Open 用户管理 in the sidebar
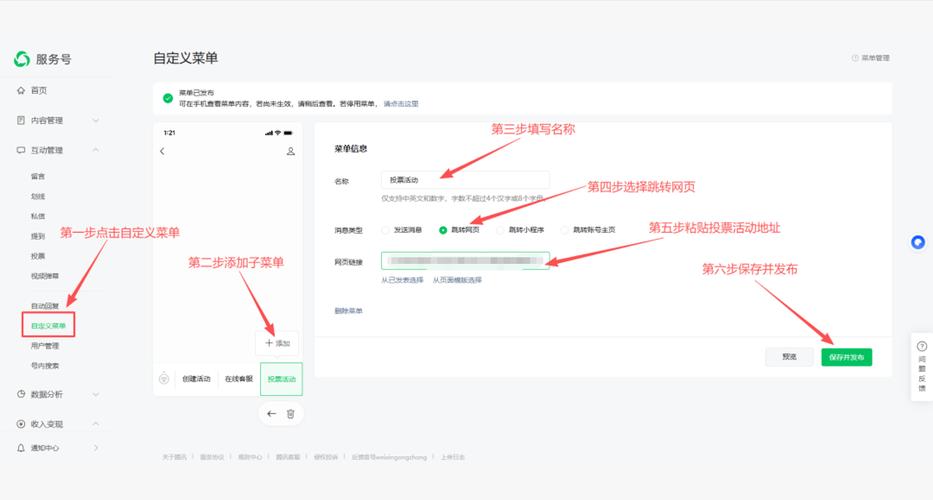 pyautogui.click(x=45, y=346)
